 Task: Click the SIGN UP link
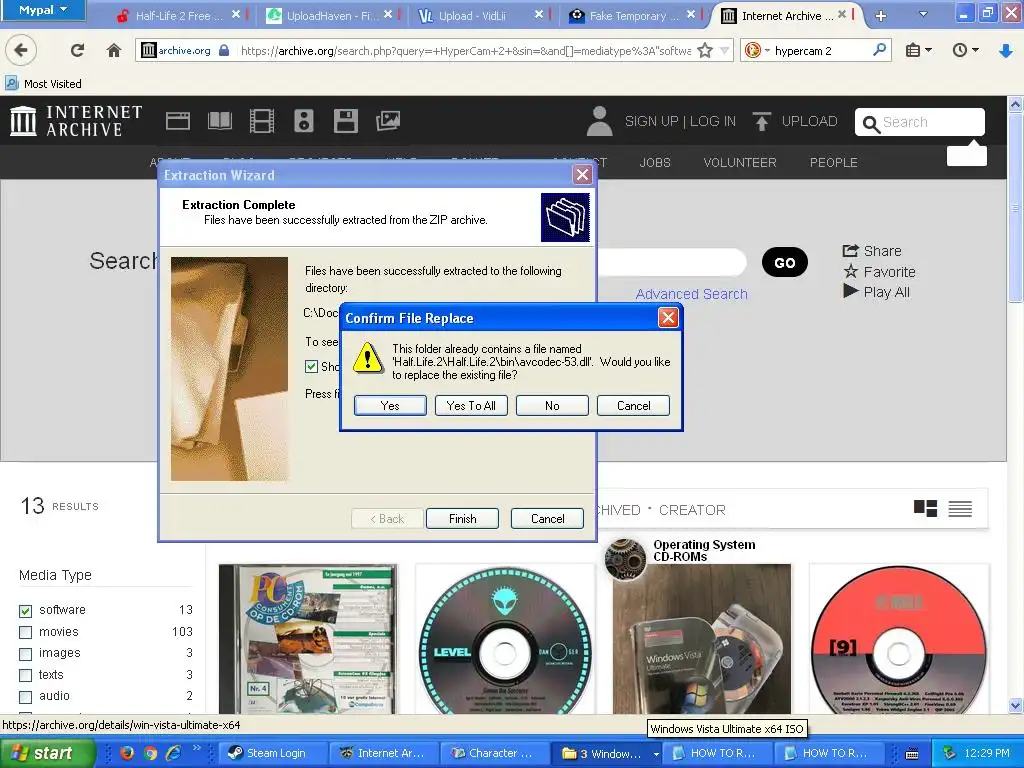[x=651, y=121]
